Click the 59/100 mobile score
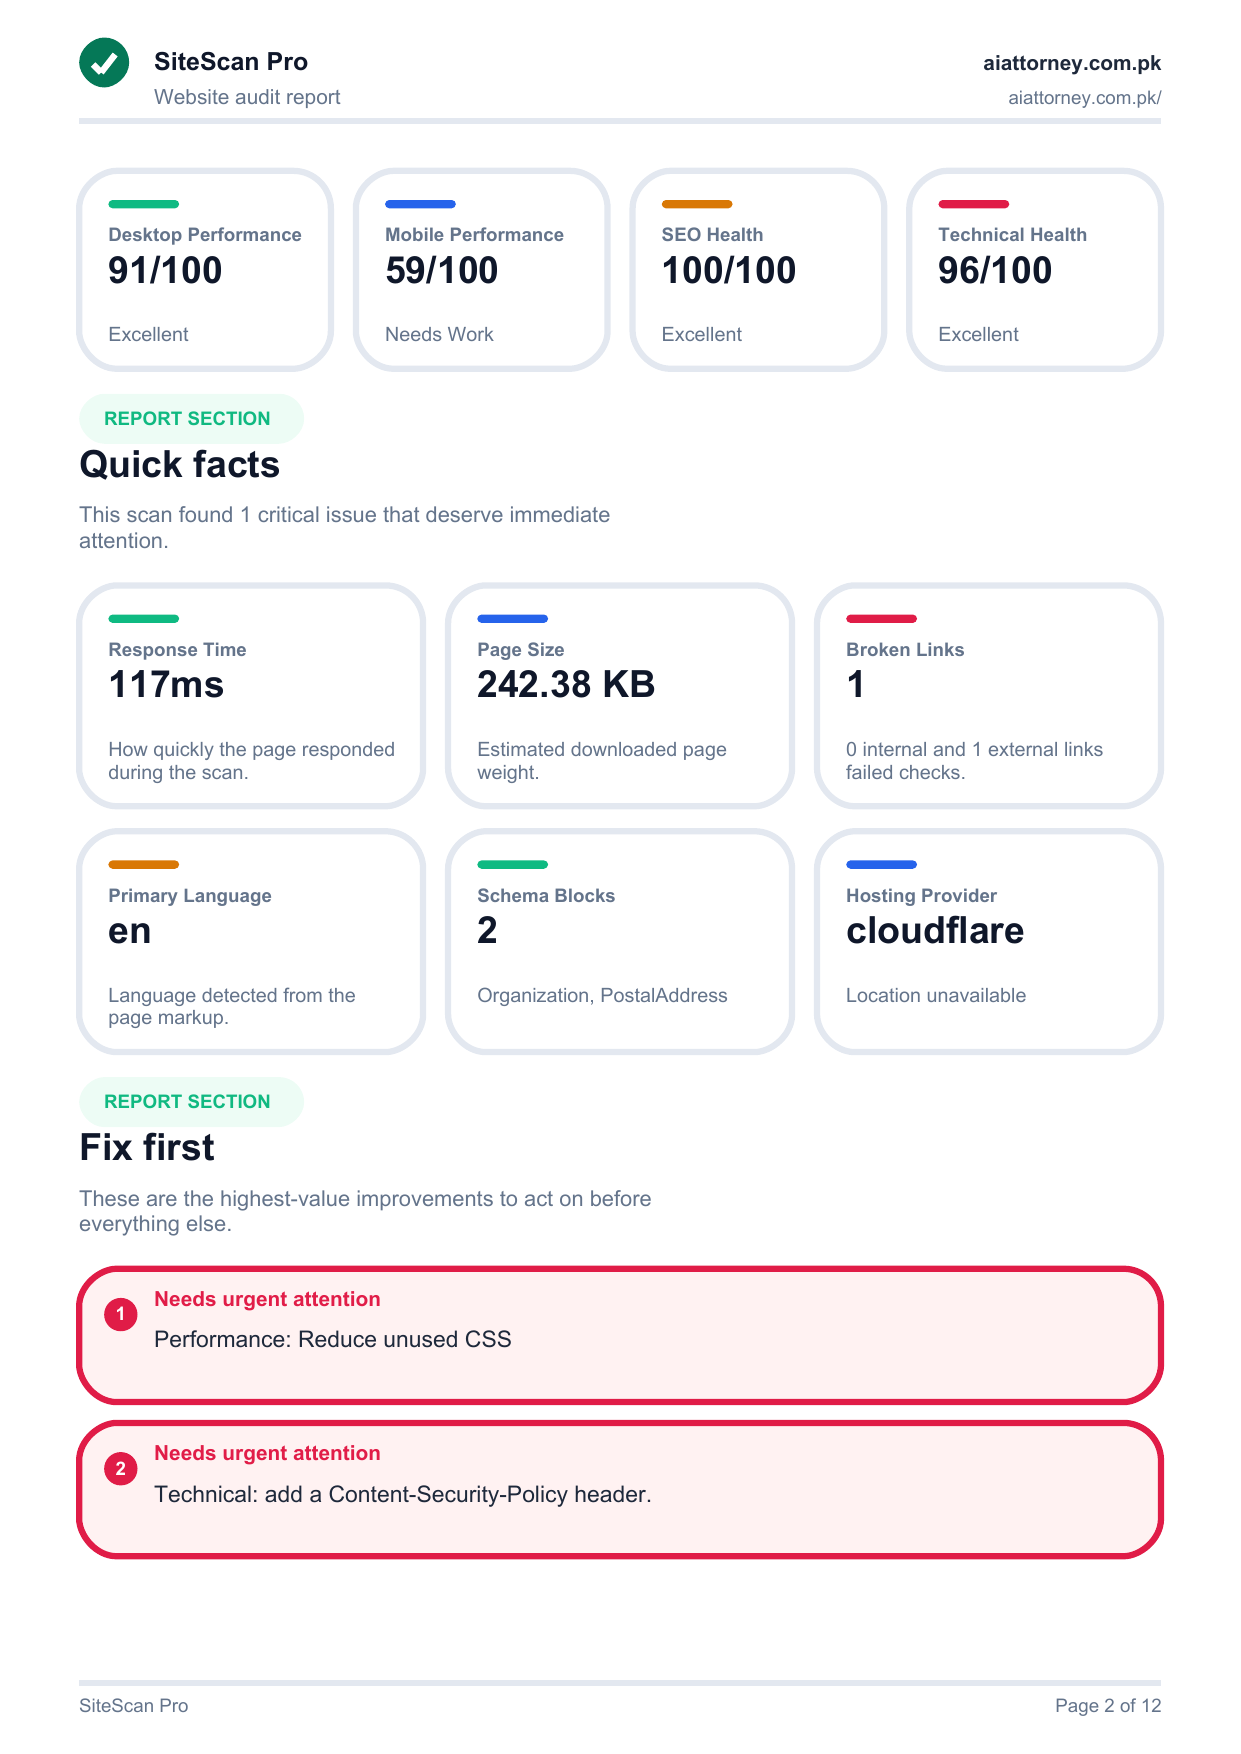Viewport: 1241px width, 1754px height. [442, 271]
